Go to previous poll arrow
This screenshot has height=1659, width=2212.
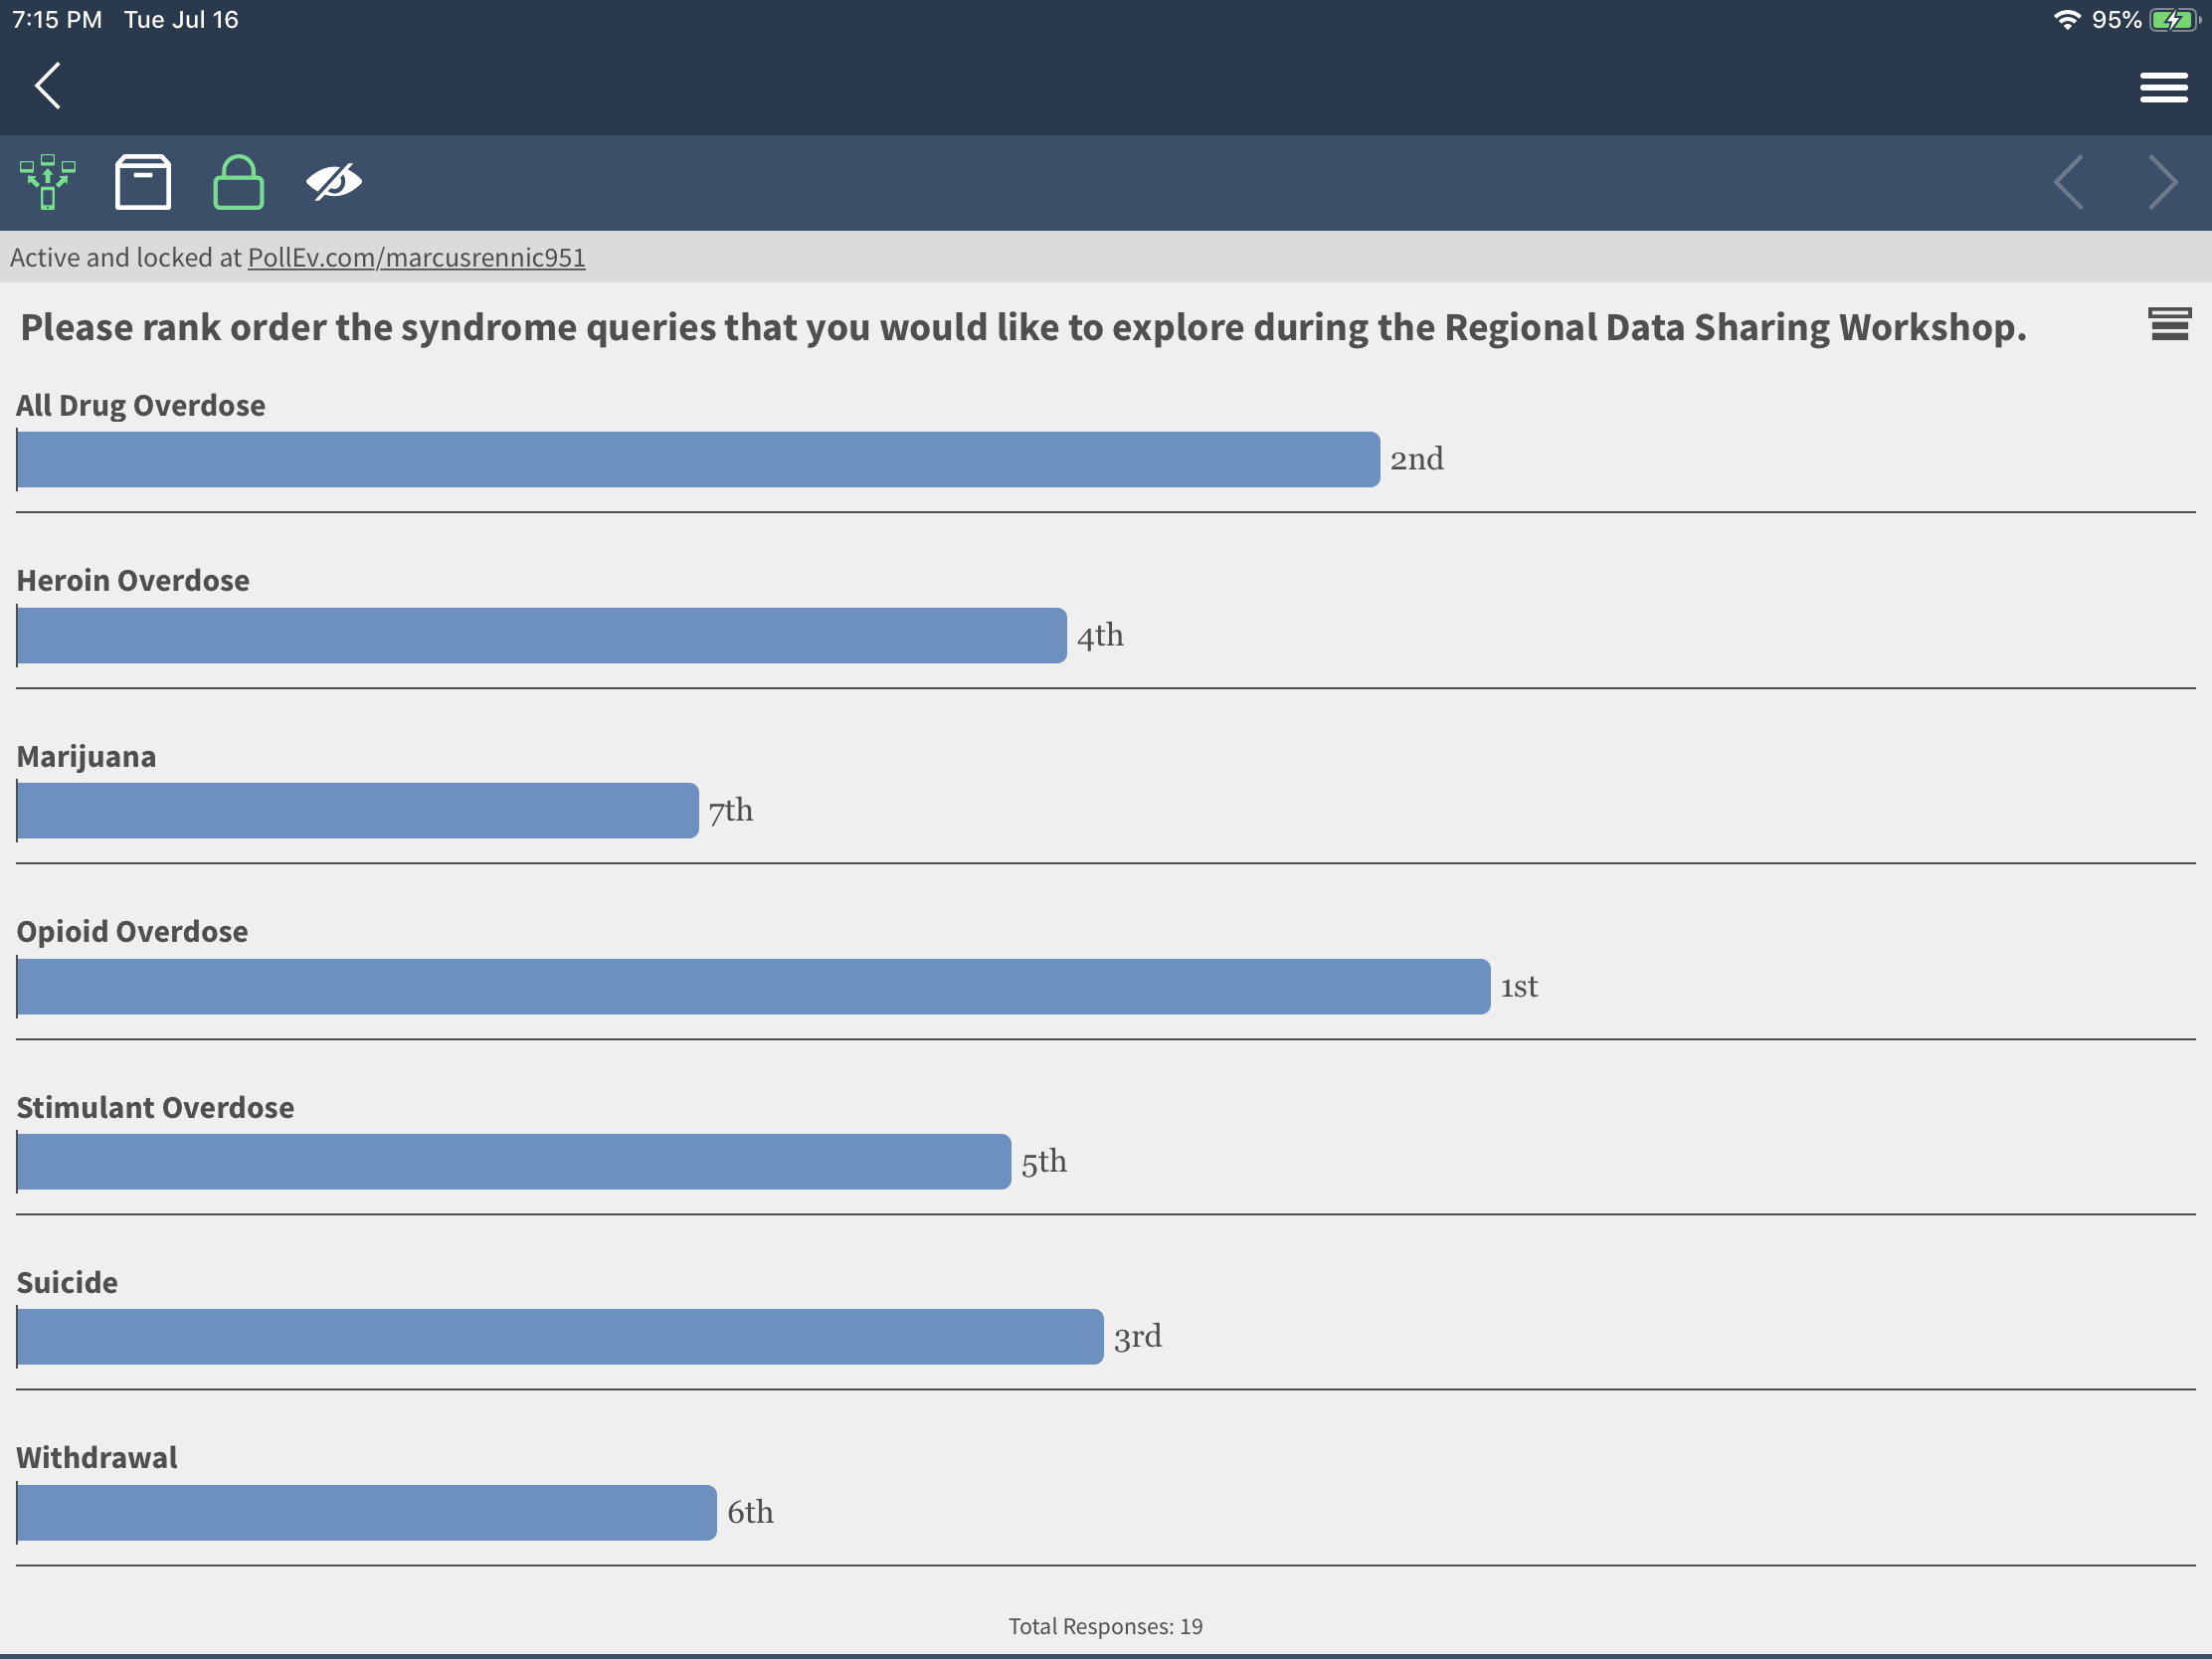tap(2068, 182)
